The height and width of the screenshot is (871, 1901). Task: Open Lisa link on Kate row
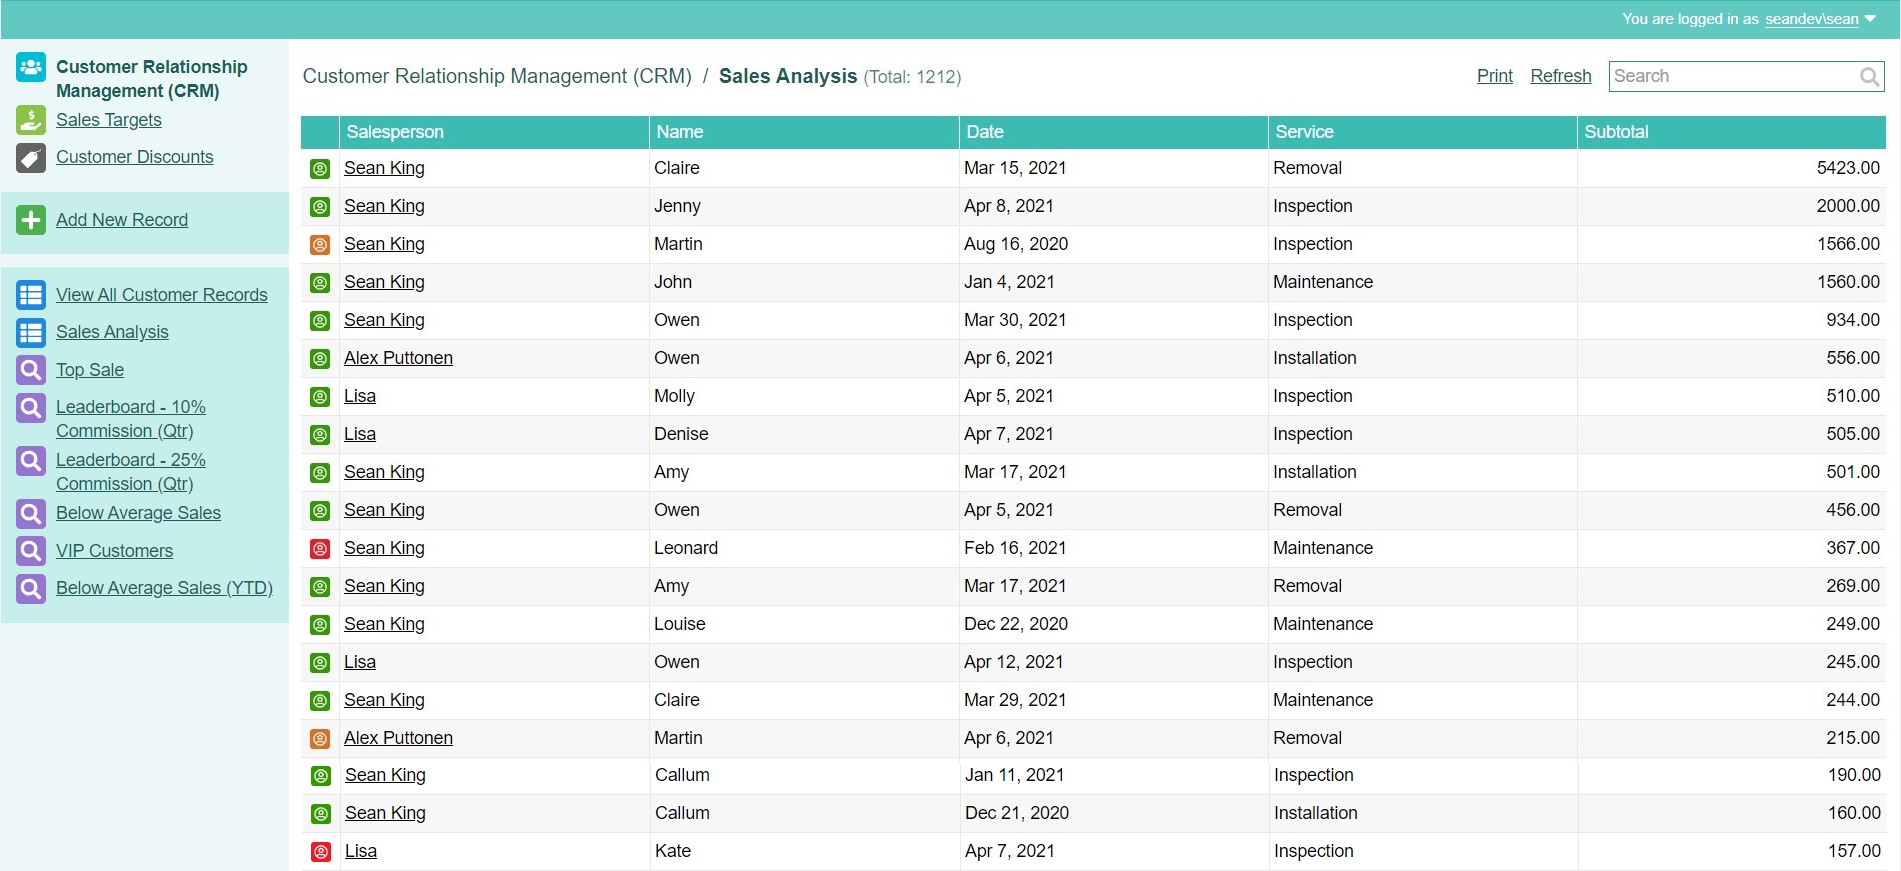[361, 851]
